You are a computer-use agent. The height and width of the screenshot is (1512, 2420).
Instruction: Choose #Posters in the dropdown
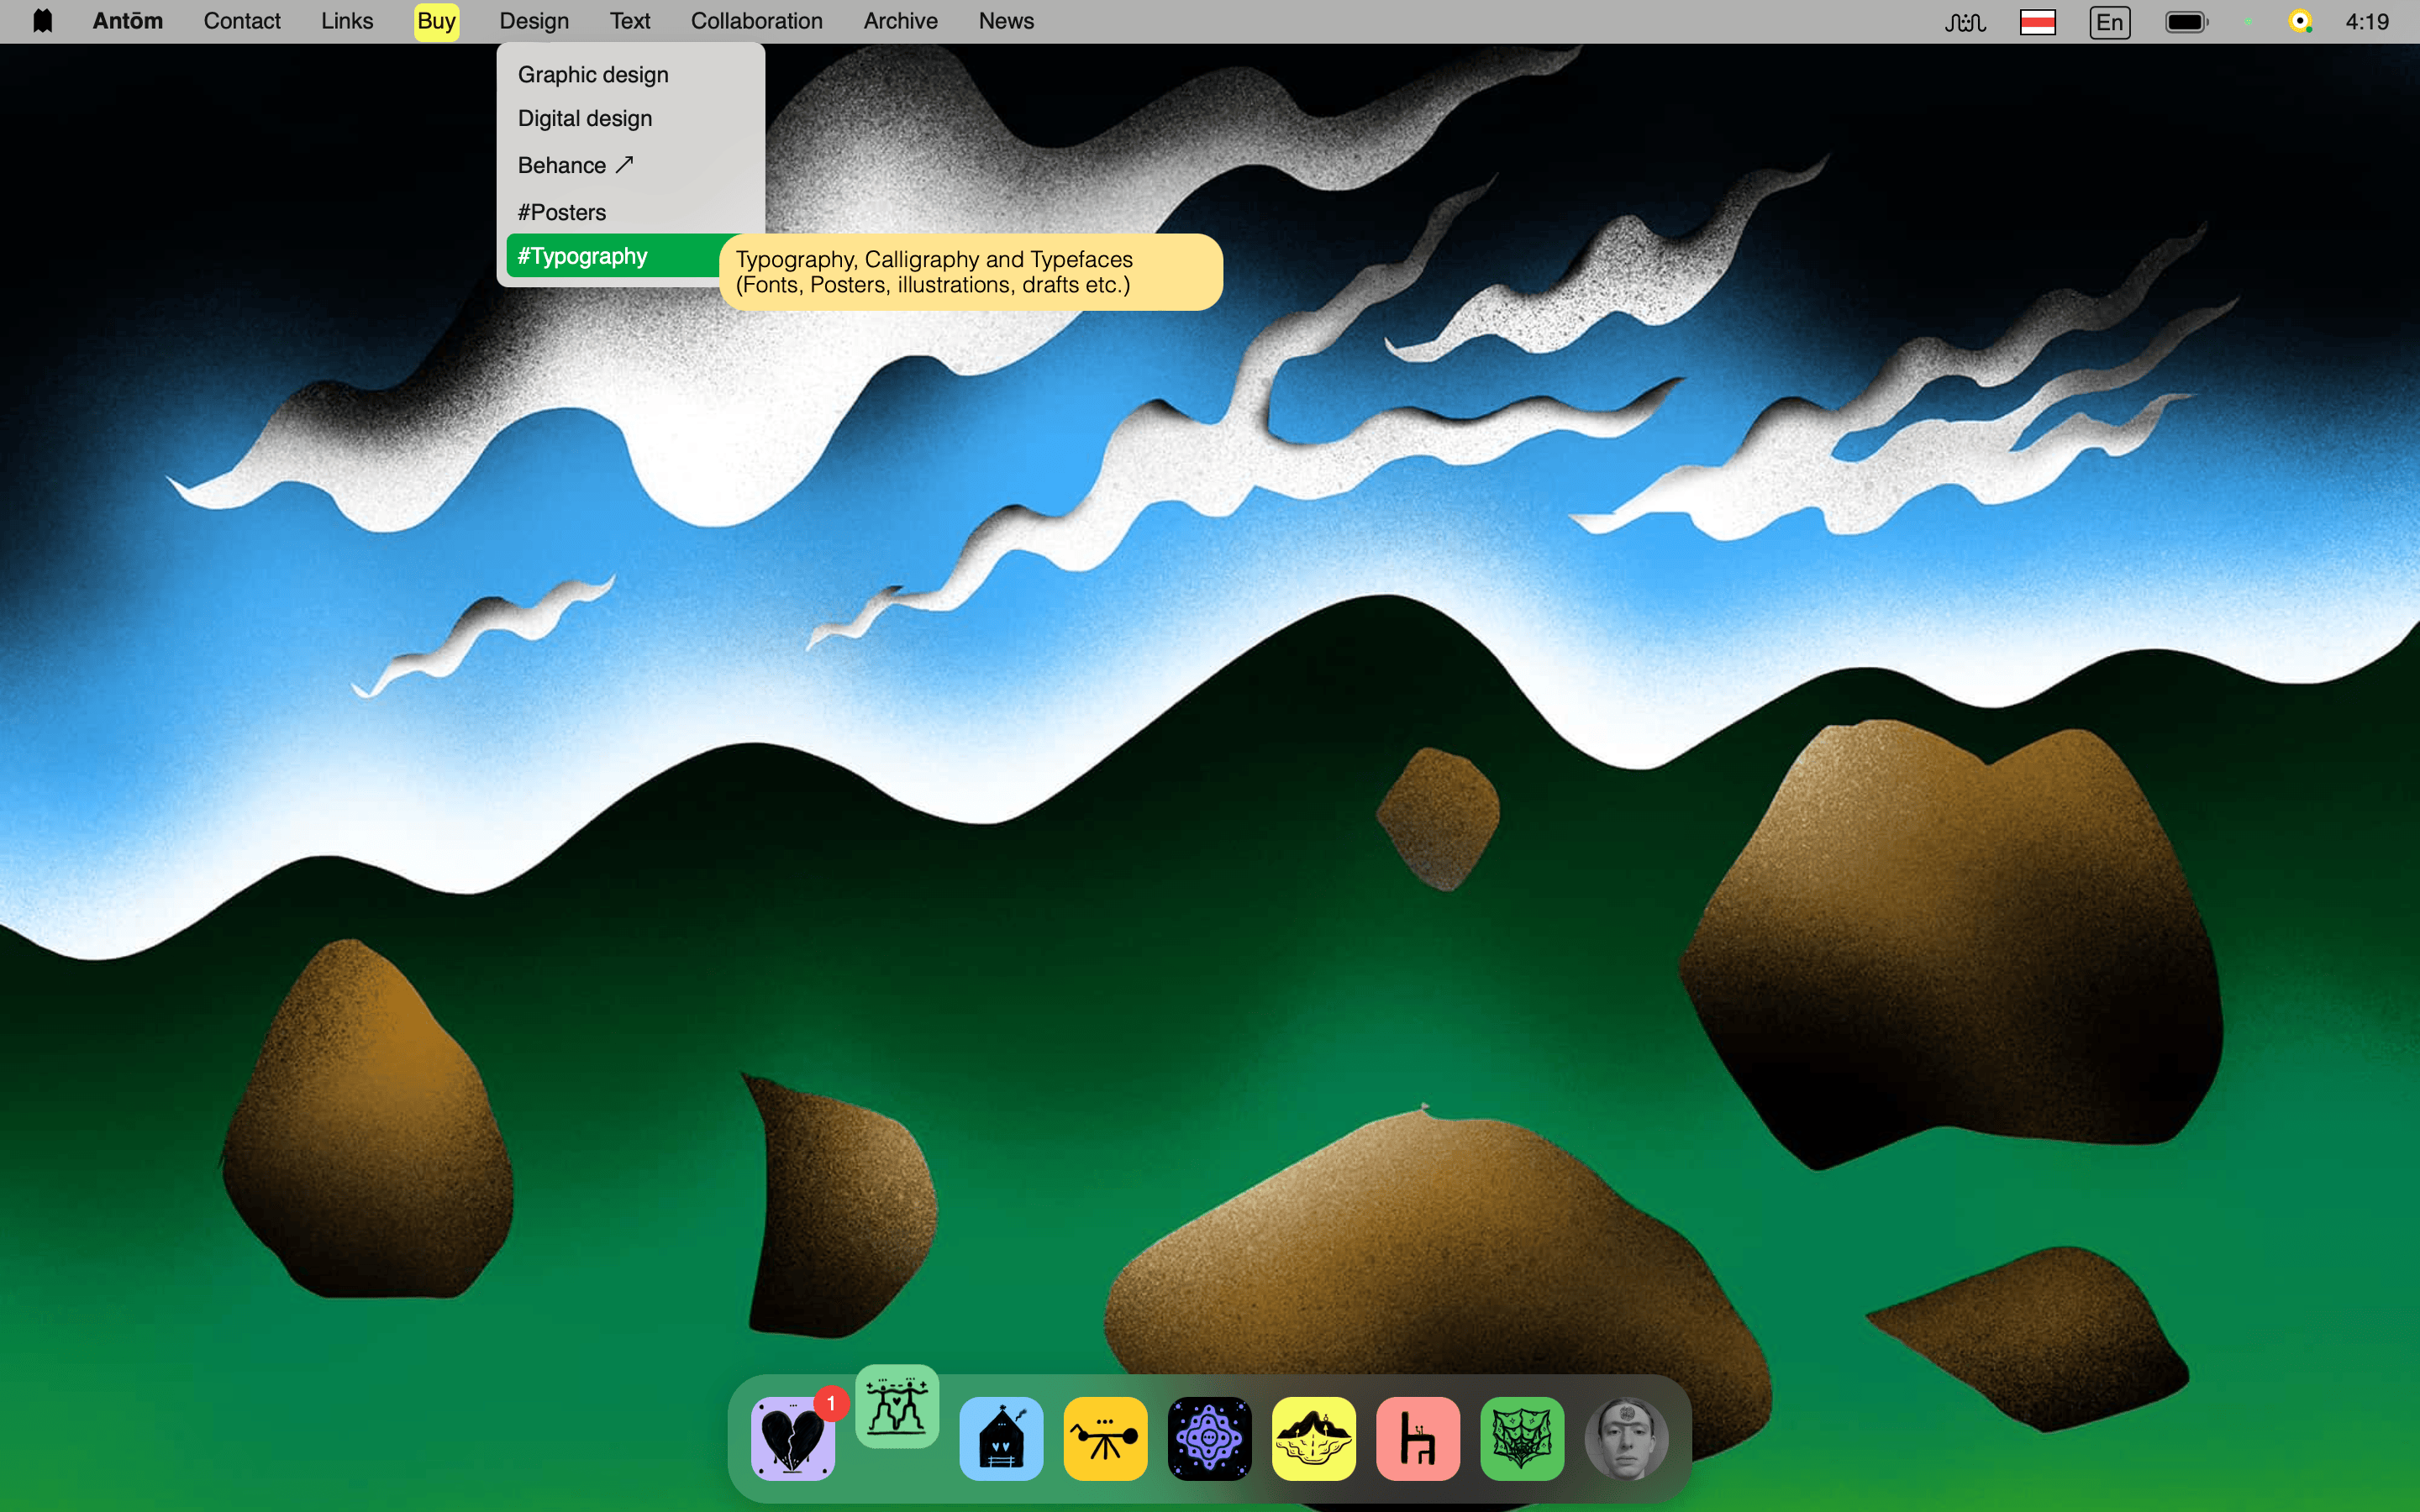[562, 212]
